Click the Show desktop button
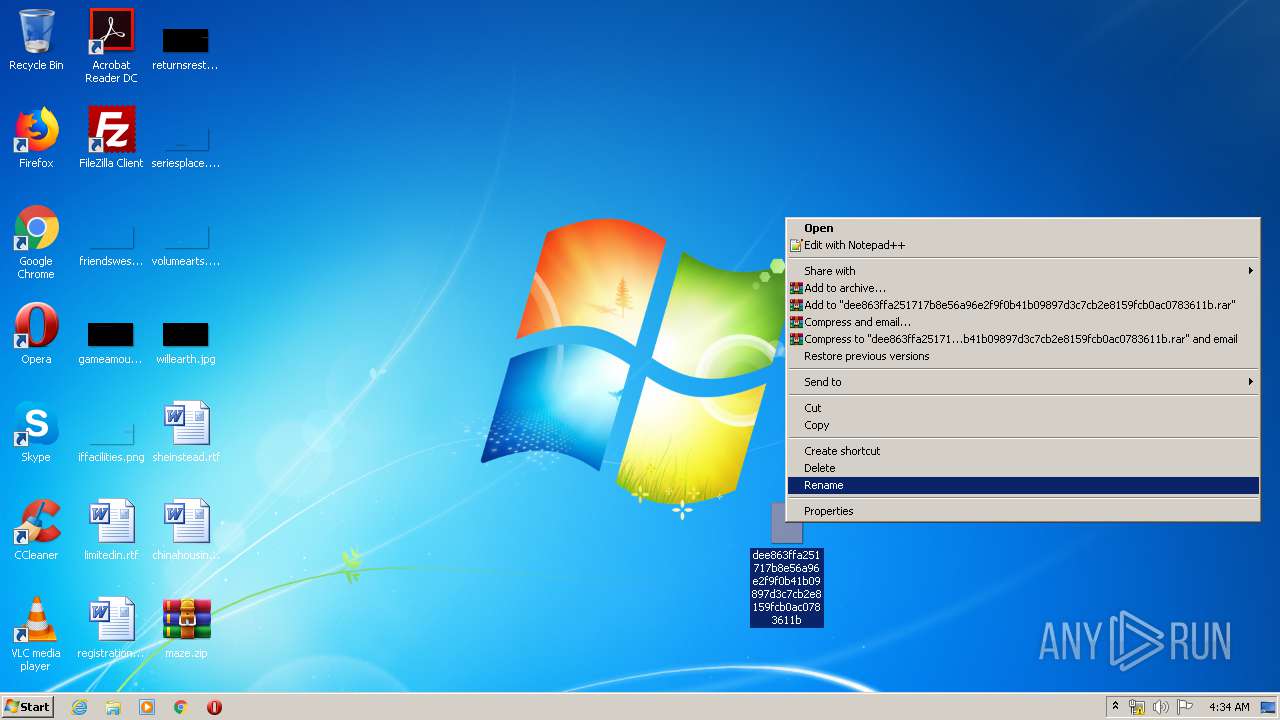Image resolution: width=1280 pixels, height=720 pixels. click(1268, 707)
